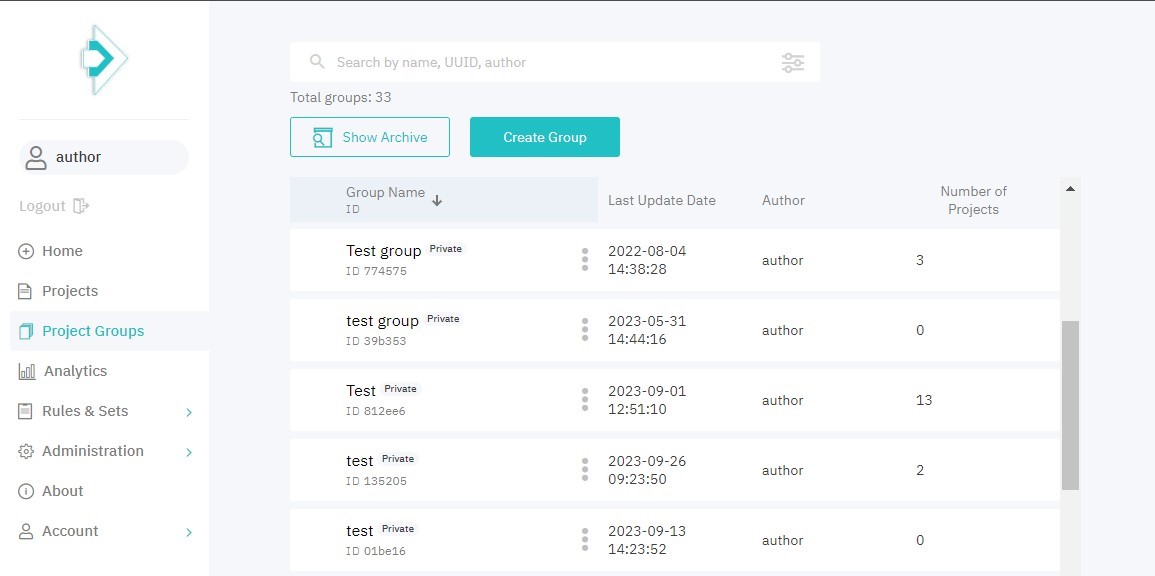Click the vertical scrollbar thumb
Viewport: 1155px width, 576px height.
pyautogui.click(x=1070, y=405)
